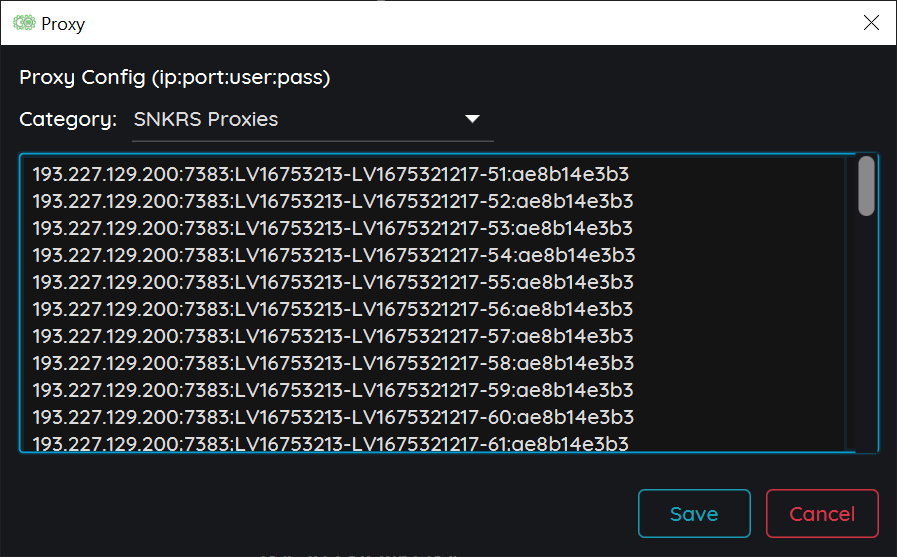The width and height of the screenshot is (897, 557).
Task: Place cursor in proxy line ending -58
Action: click(x=334, y=363)
